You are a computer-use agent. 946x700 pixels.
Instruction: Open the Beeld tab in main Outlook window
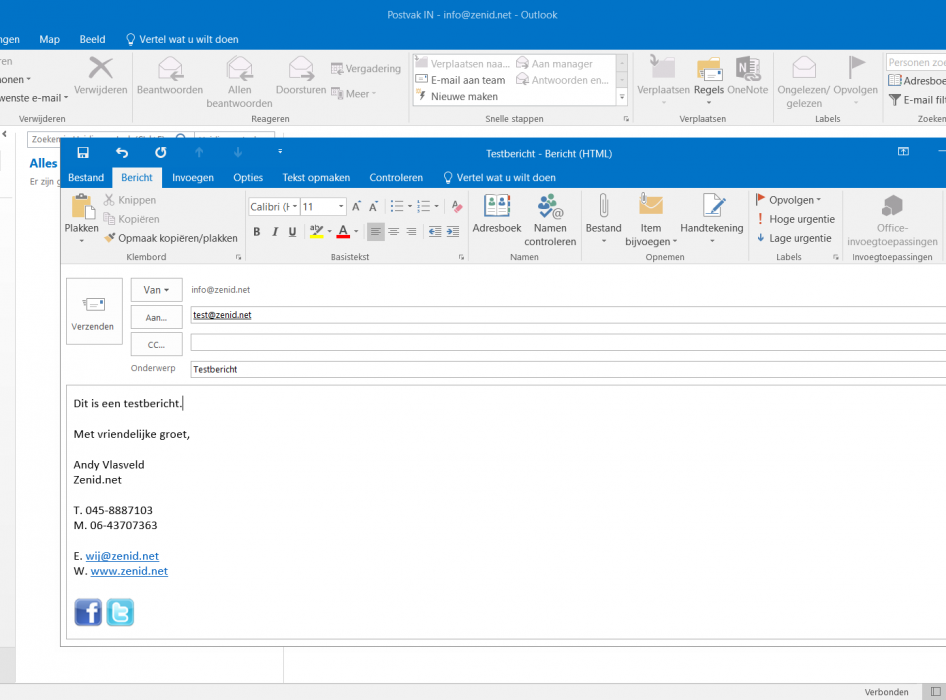92,39
